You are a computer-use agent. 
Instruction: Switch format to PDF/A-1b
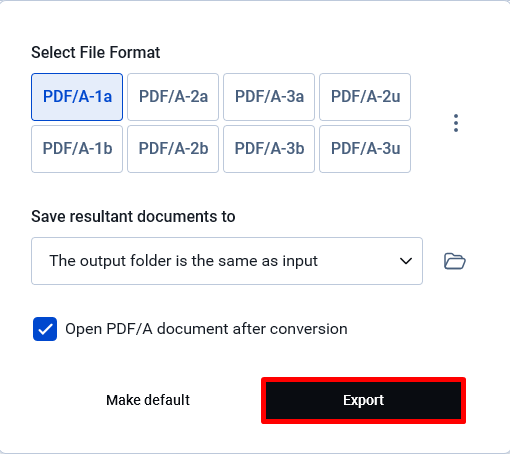click(77, 149)
